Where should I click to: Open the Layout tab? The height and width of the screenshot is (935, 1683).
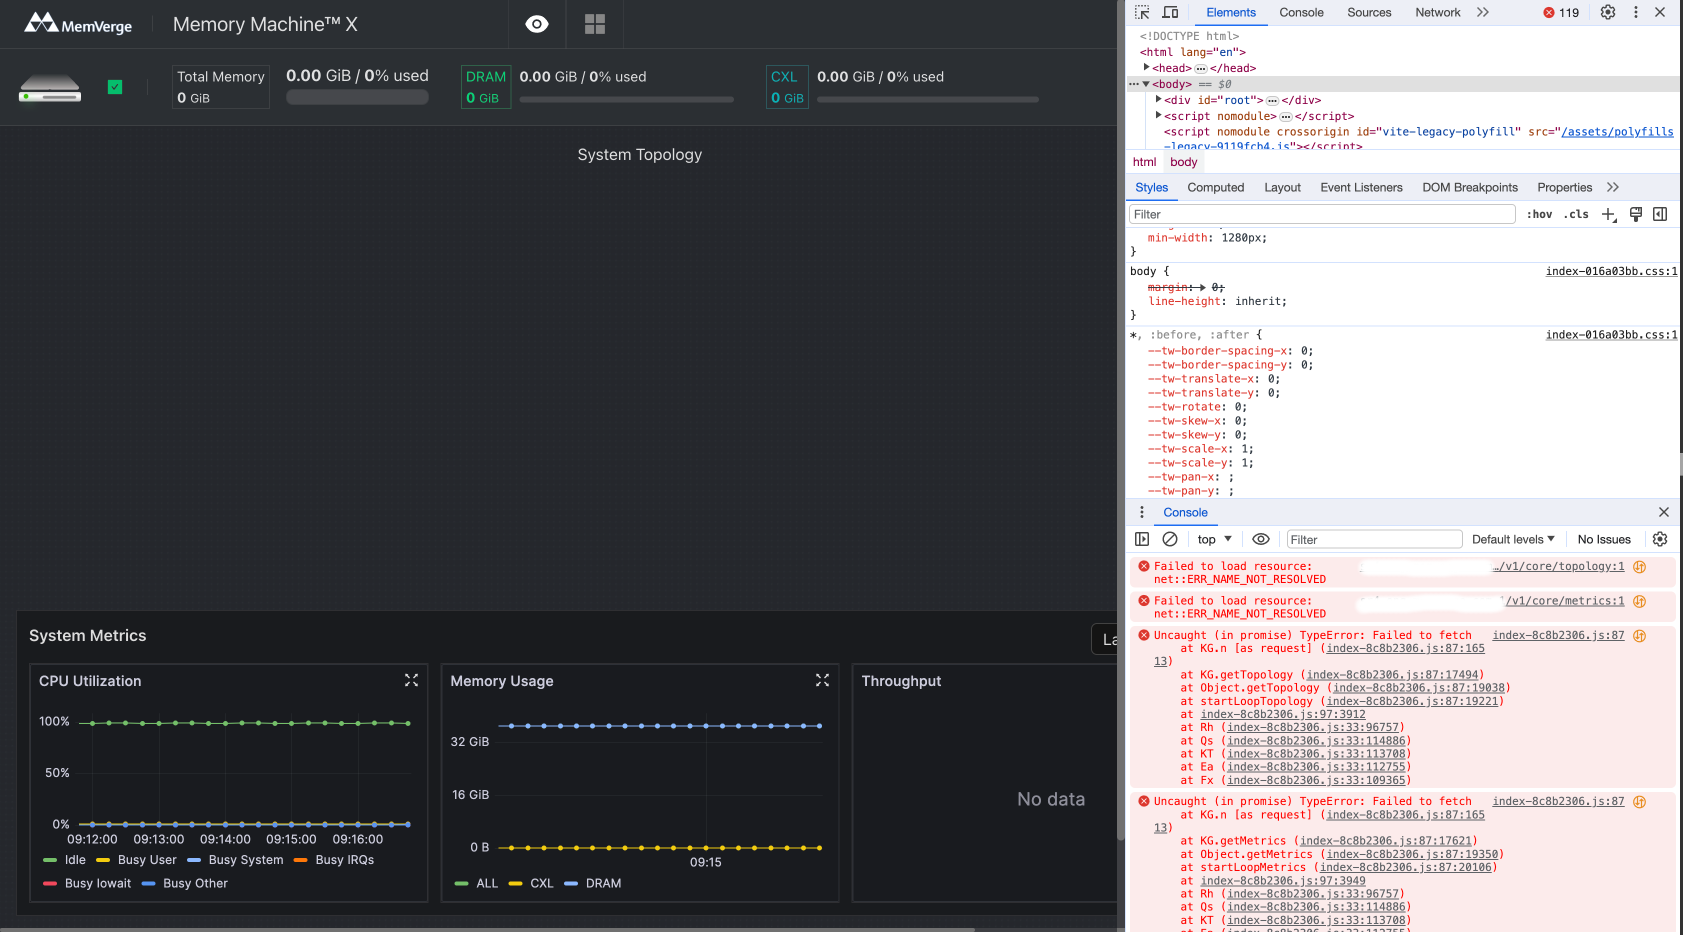[x=1282, y=187]
